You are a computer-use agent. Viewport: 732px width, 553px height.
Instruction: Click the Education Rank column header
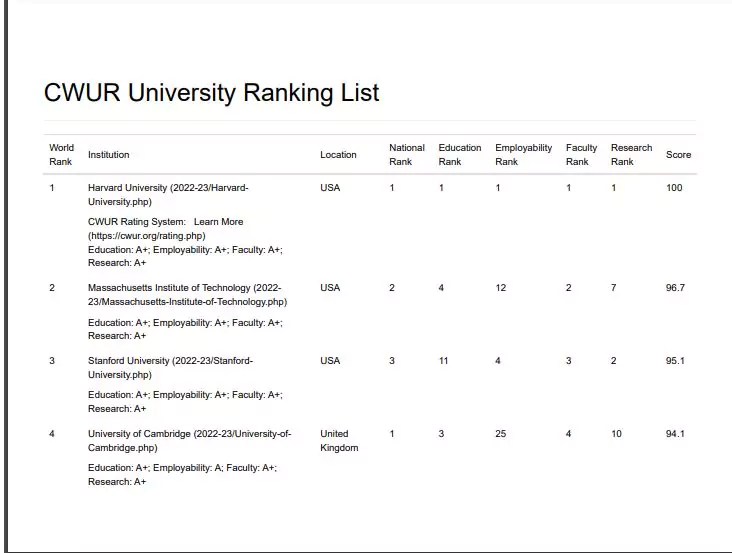pyautogui.click(x=460, y=154)
